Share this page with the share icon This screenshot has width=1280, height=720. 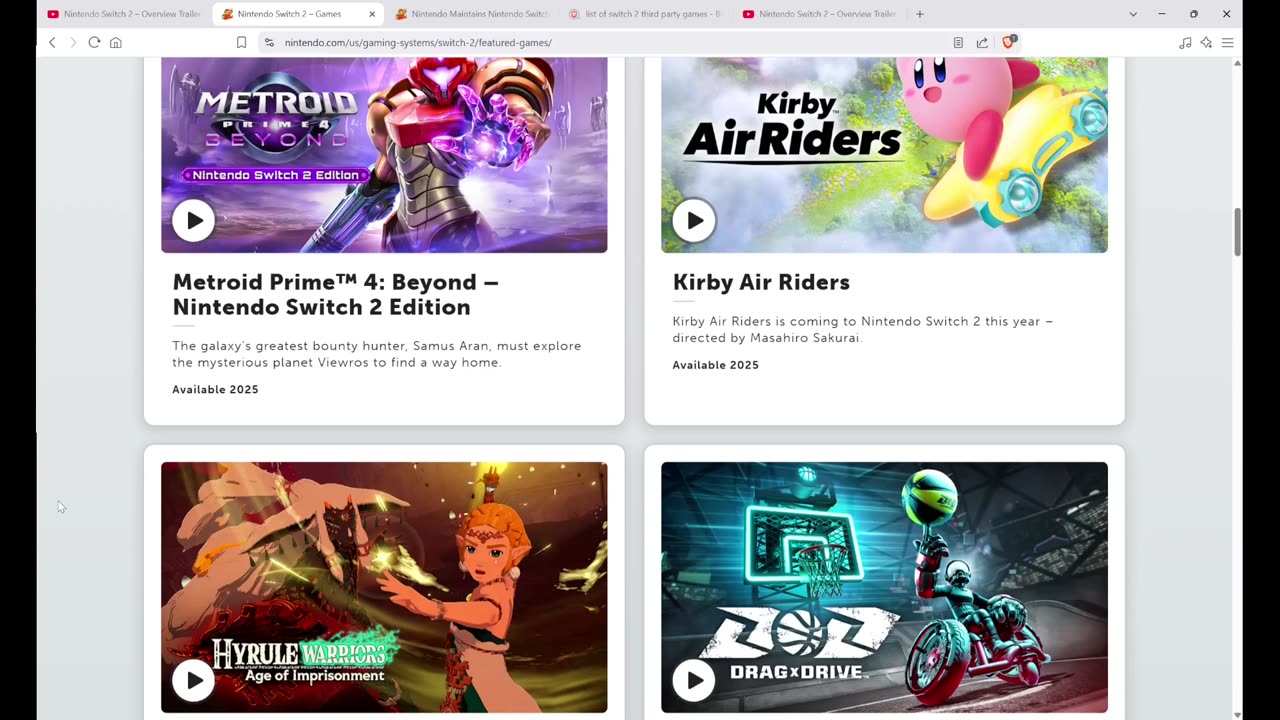tap(982, 42)
